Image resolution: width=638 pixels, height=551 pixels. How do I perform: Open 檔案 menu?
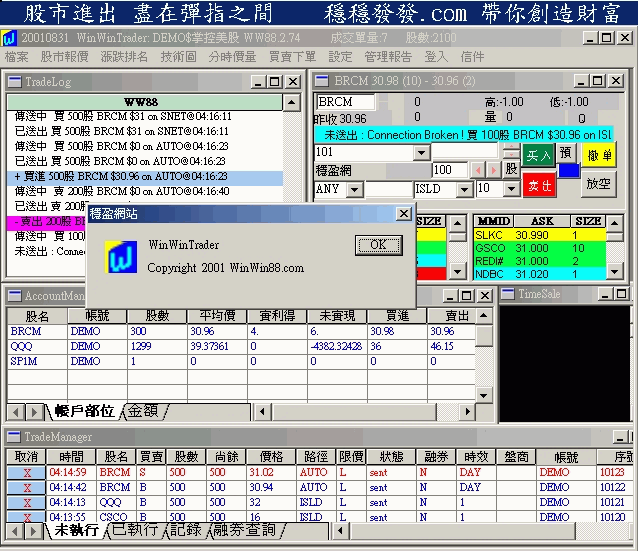point(16,57)
